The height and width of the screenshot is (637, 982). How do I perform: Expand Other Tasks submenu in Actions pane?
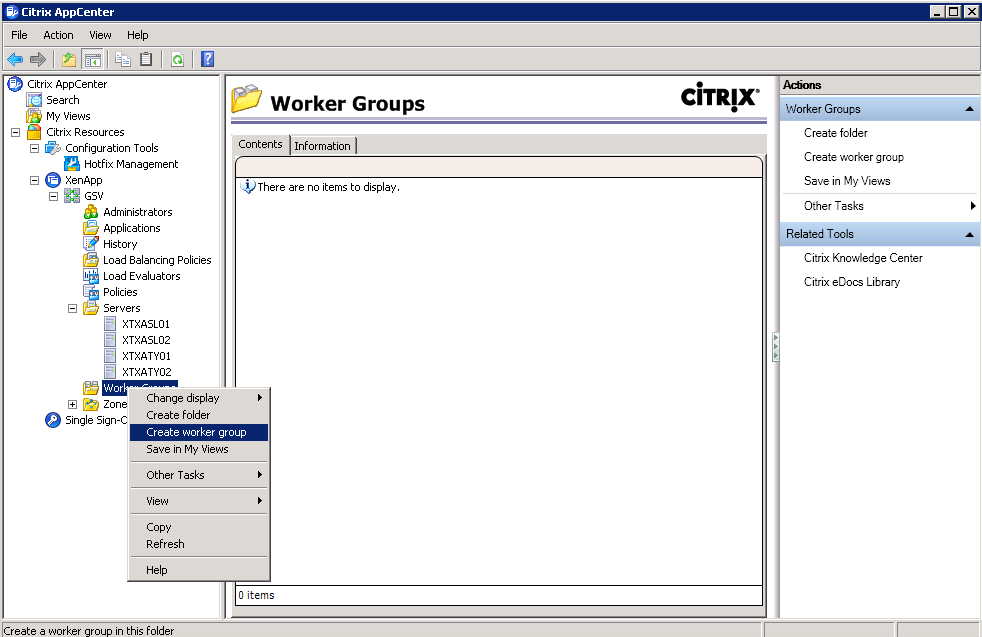(x=973, y=205)
